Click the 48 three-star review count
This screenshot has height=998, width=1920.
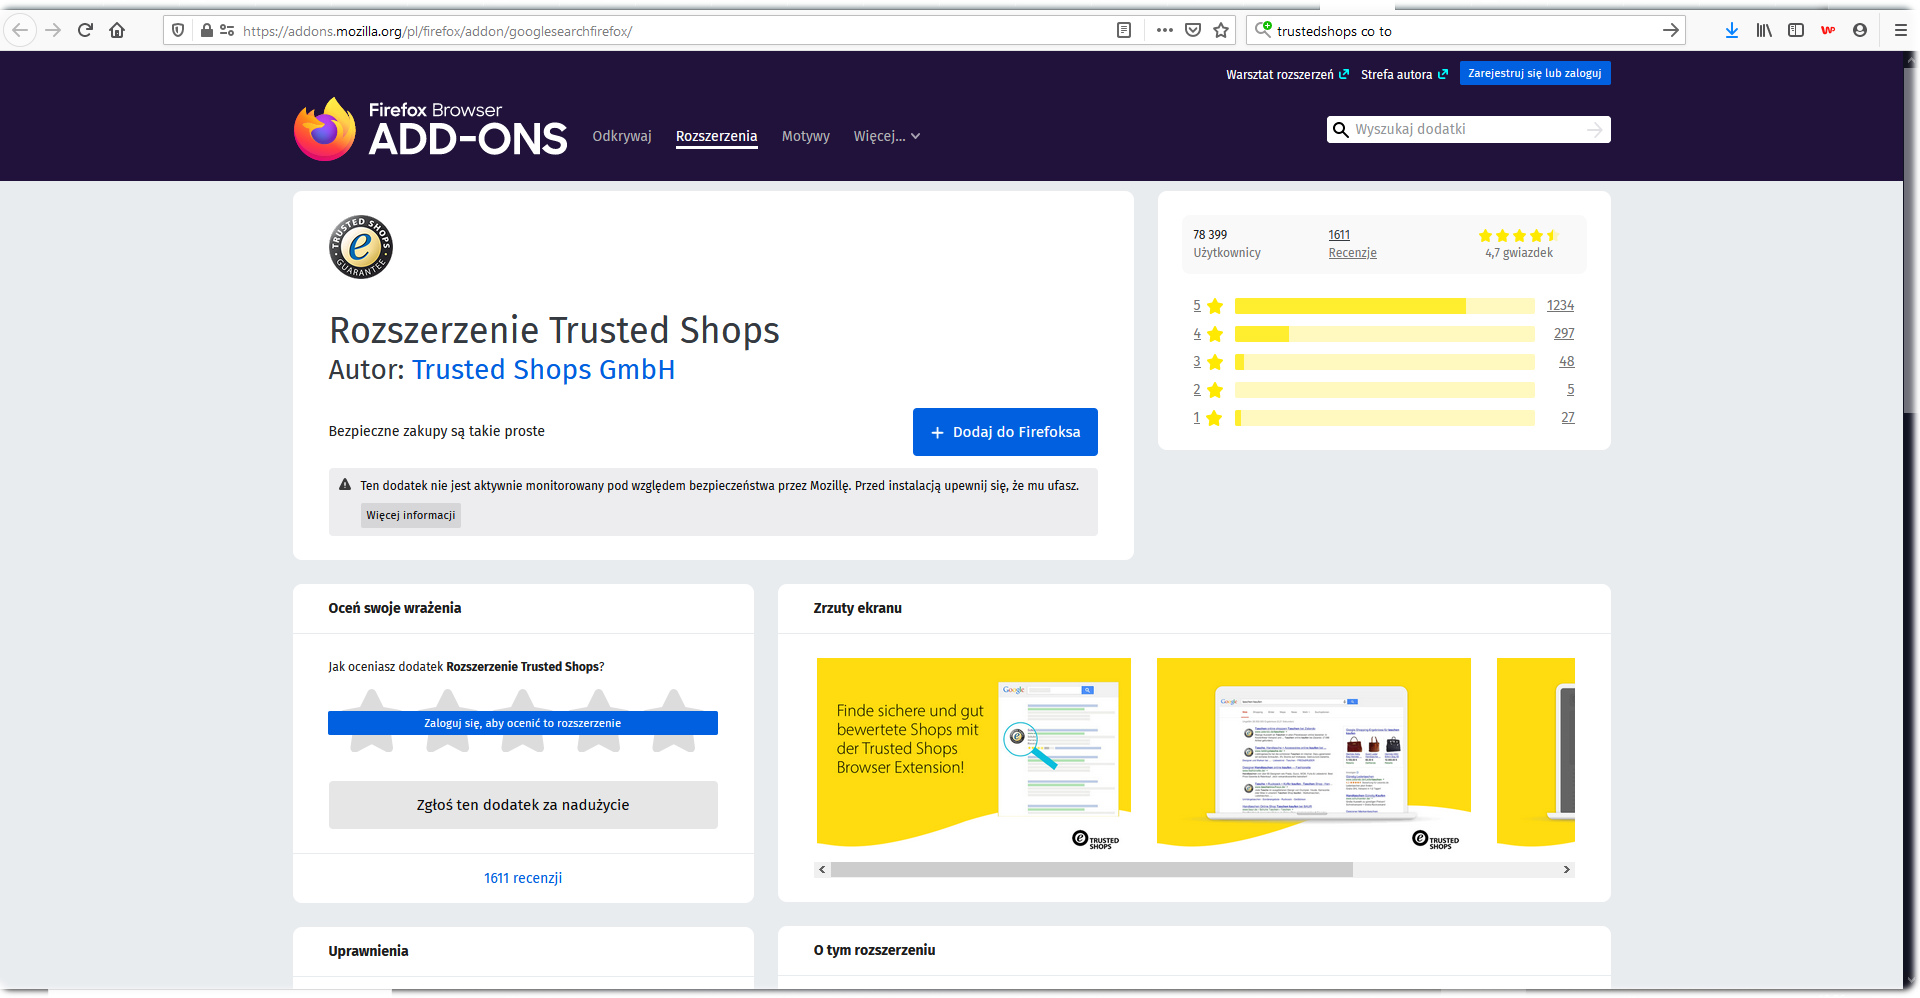1566,362
